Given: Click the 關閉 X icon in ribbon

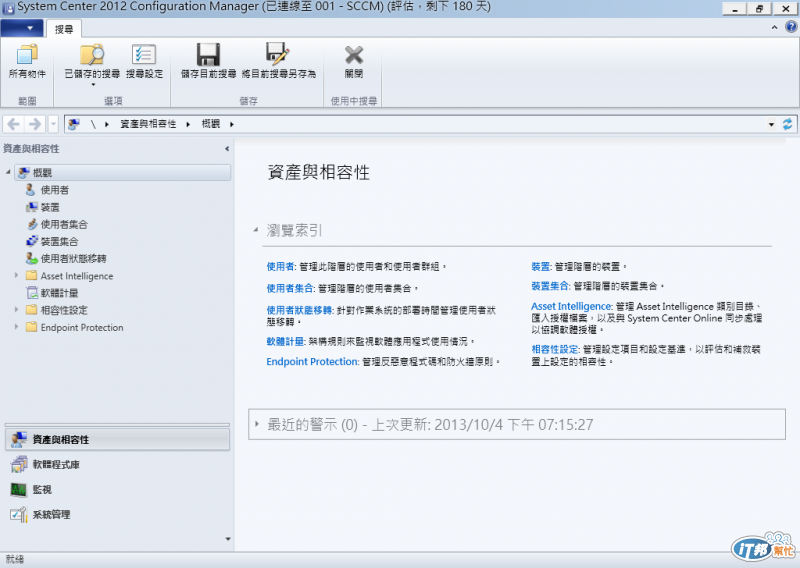Looking at the screenshot, I should 354,55.
